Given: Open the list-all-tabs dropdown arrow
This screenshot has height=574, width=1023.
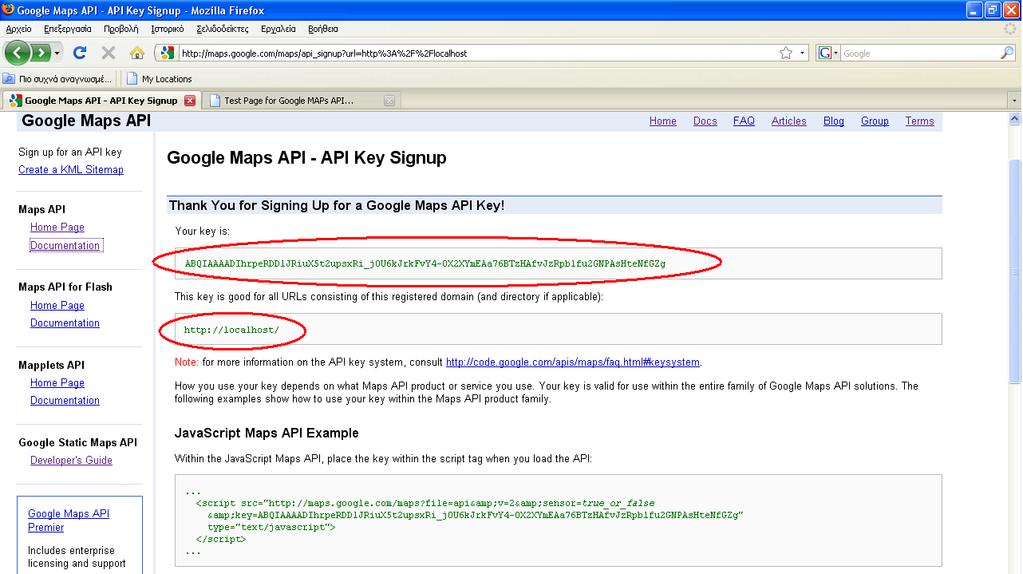Looking at the screenshot, I should [1014, 100].
